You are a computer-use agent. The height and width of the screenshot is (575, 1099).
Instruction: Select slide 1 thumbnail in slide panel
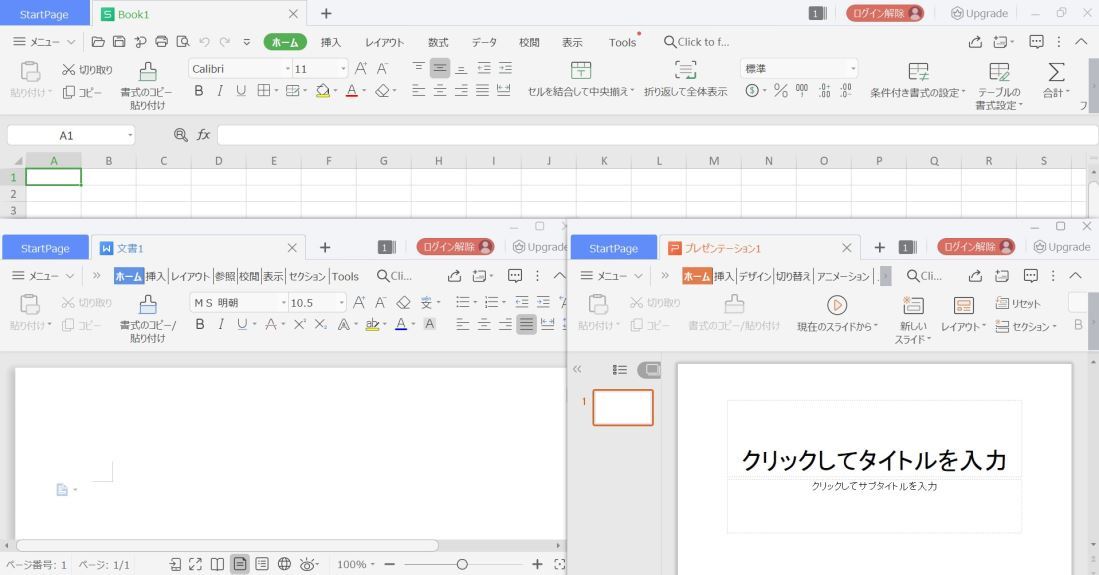pos(623,407)
